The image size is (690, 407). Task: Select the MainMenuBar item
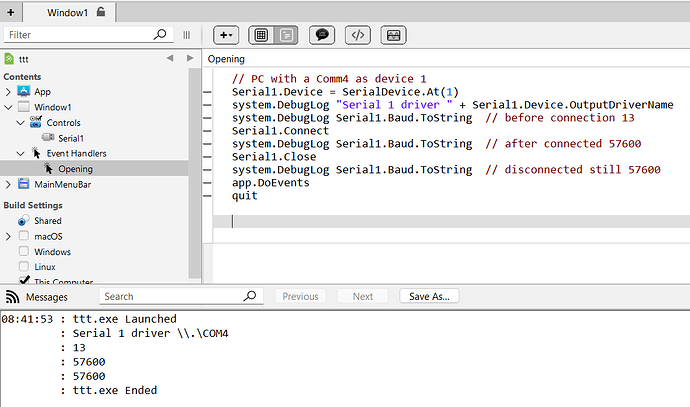point(62,185)
